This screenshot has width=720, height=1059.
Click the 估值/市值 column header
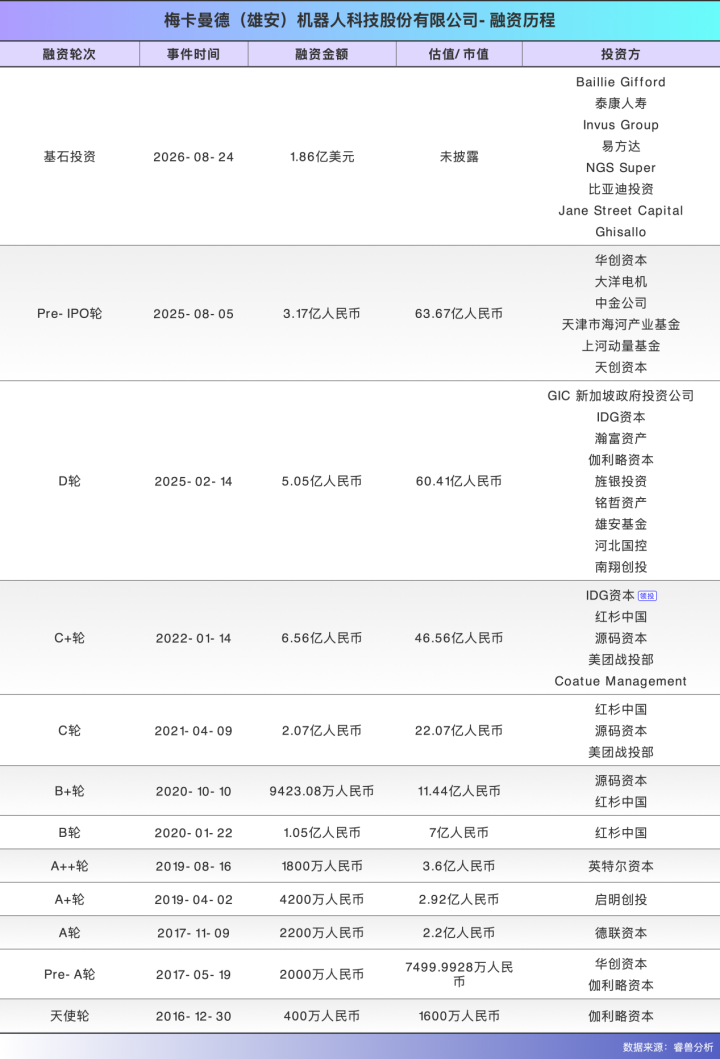(x=459, y=54)
